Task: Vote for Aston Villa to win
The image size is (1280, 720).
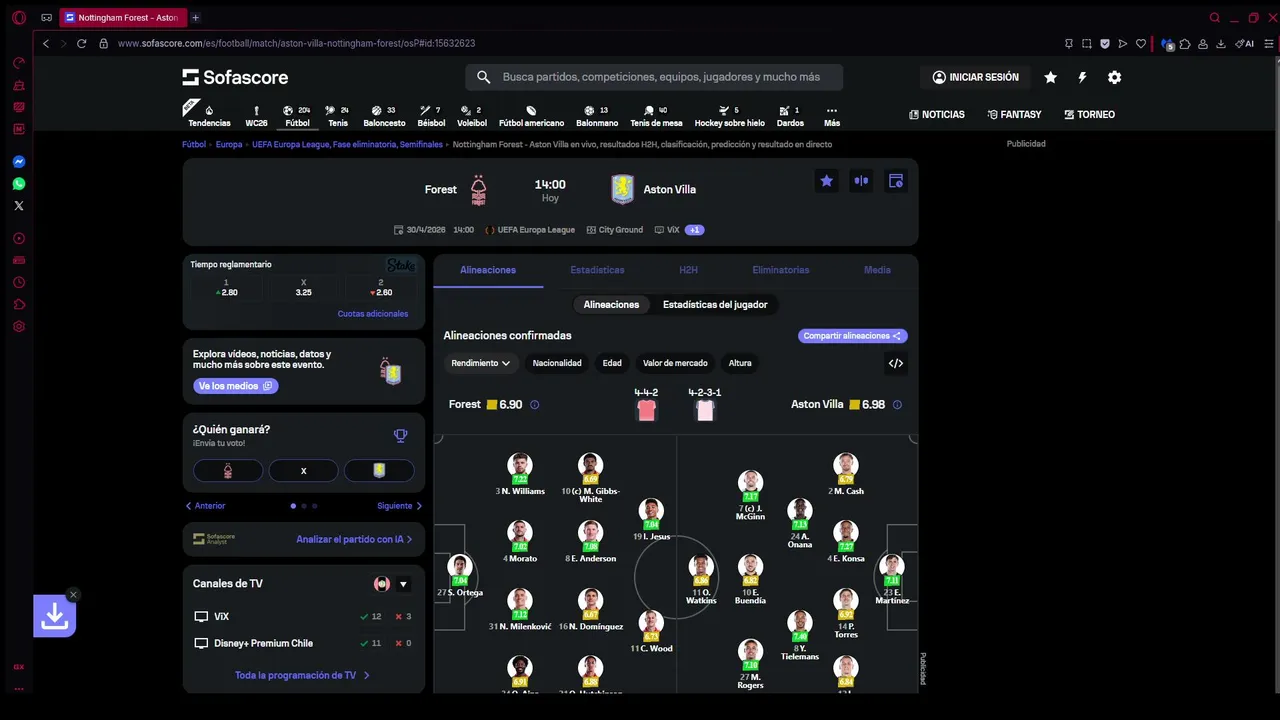Action: [x=379, y=471]
